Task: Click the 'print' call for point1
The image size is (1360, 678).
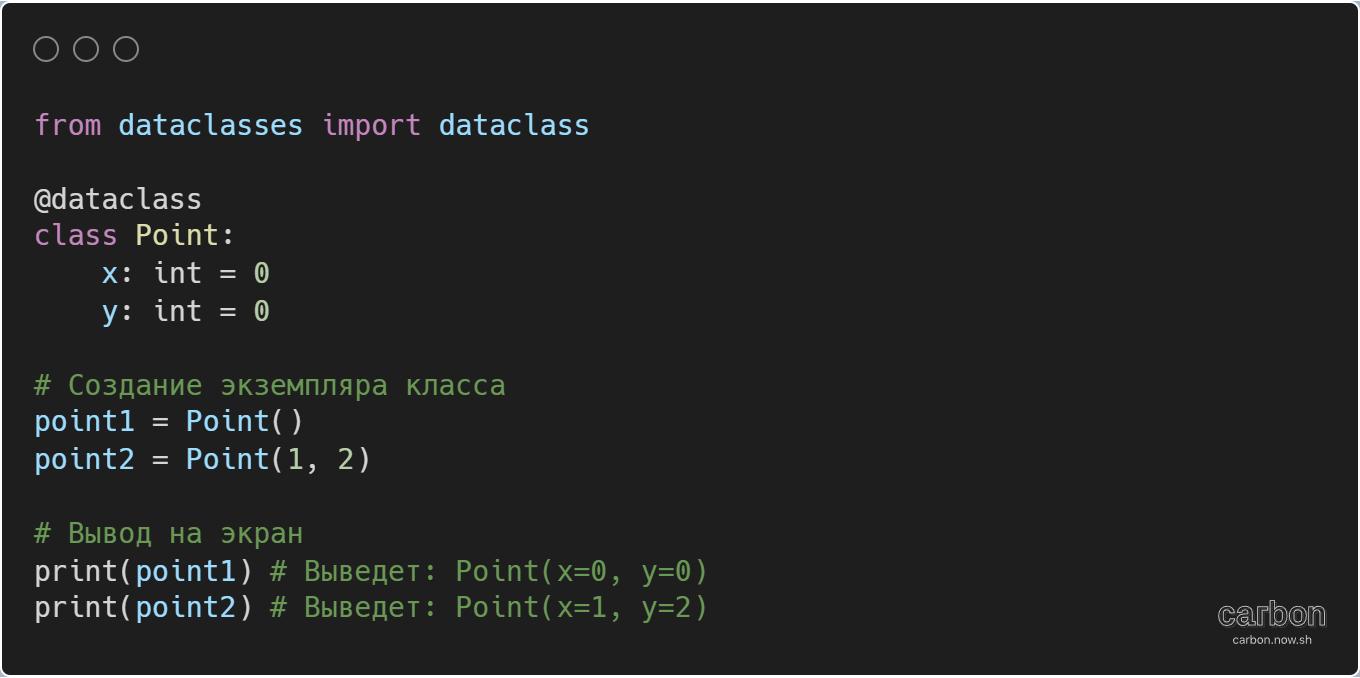Action: 76,571
